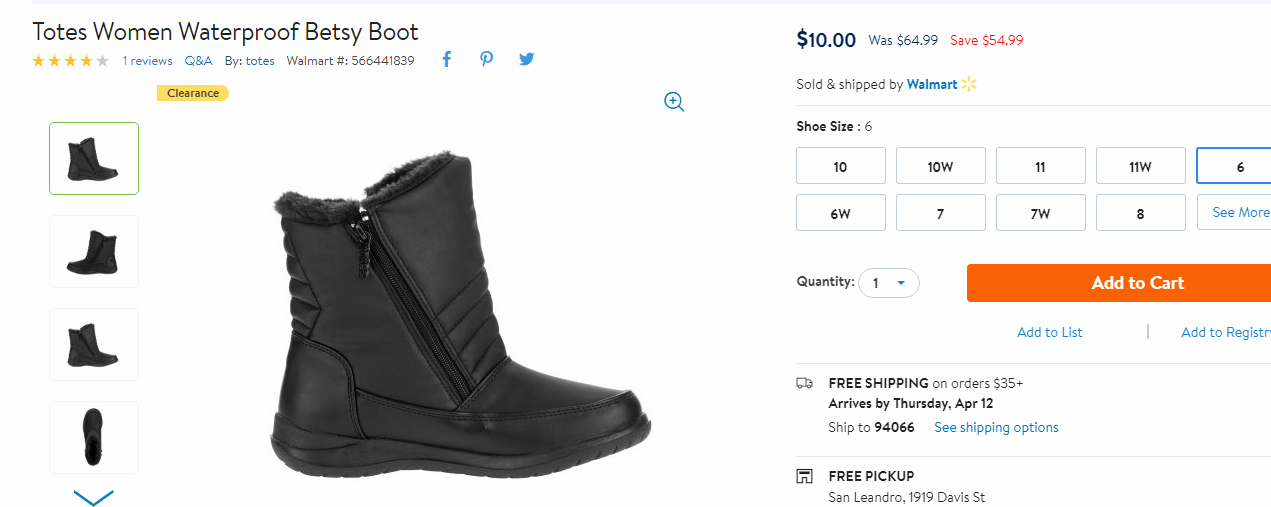The height and width of the screenshot is (507, 1271).
Task: Zoom into boot image magnifier icon
Action: [674, 101]
